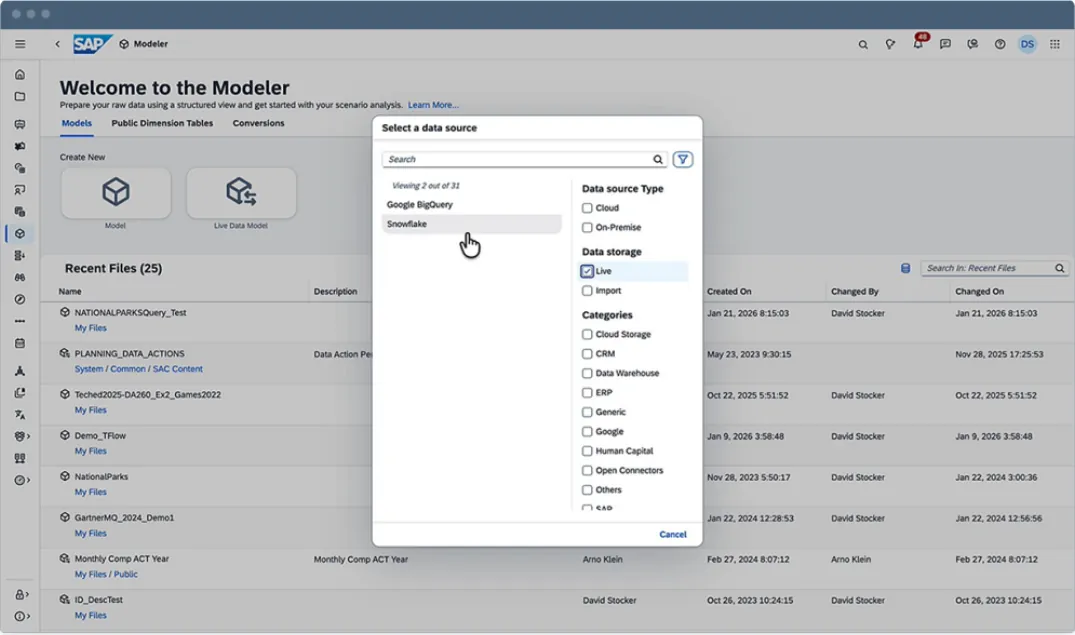Check the Data Warehouse category checkbox

pyautogui.click(x=587, y=373)
